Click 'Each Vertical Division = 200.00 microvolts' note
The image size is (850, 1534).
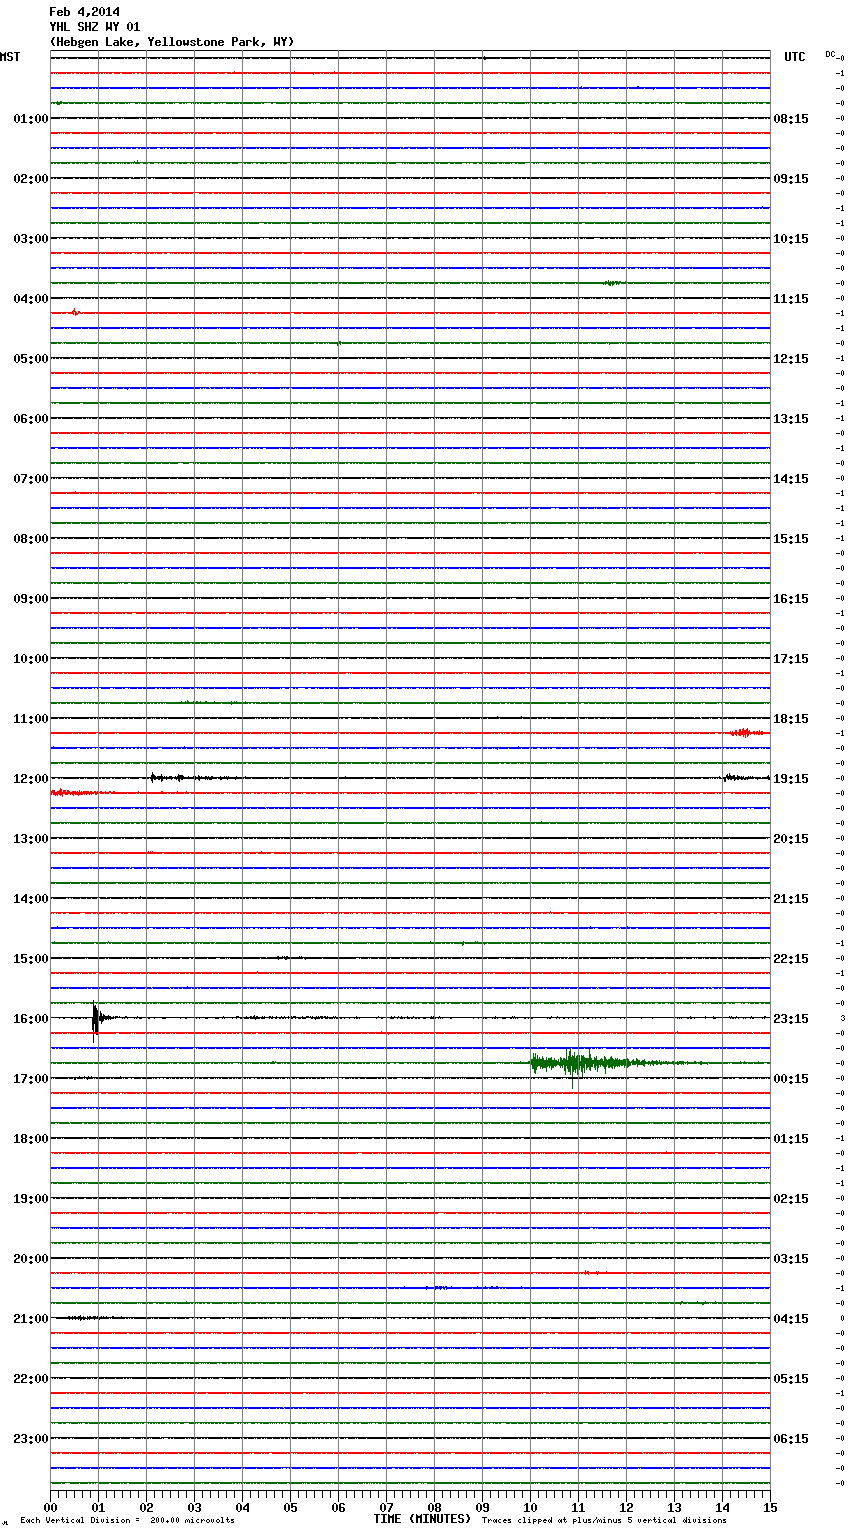(127, 1521)
